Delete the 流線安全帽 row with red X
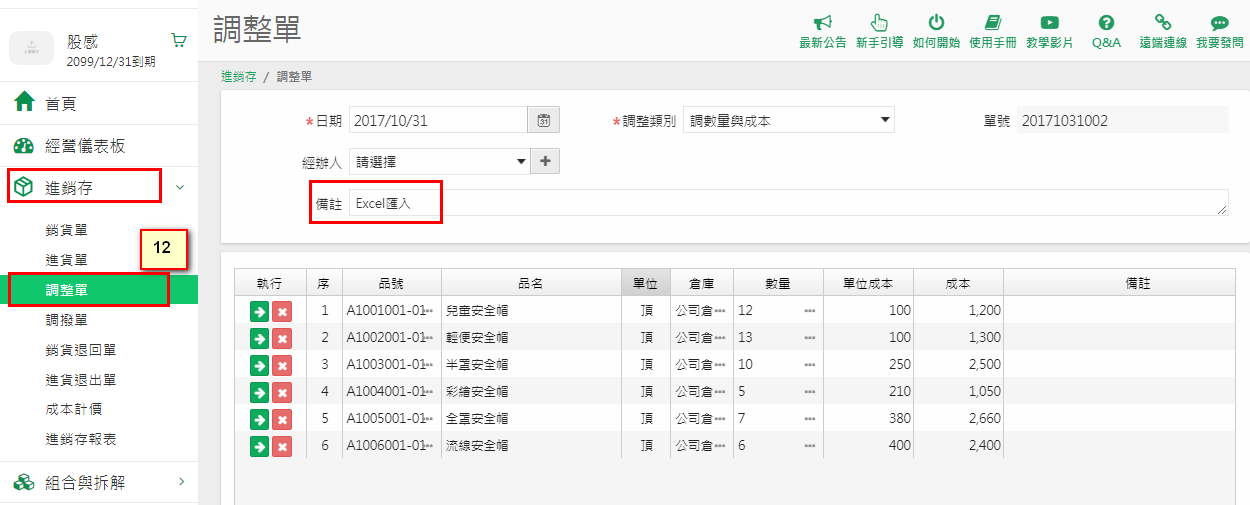1250x505 pixels. [x=282, y=446]
